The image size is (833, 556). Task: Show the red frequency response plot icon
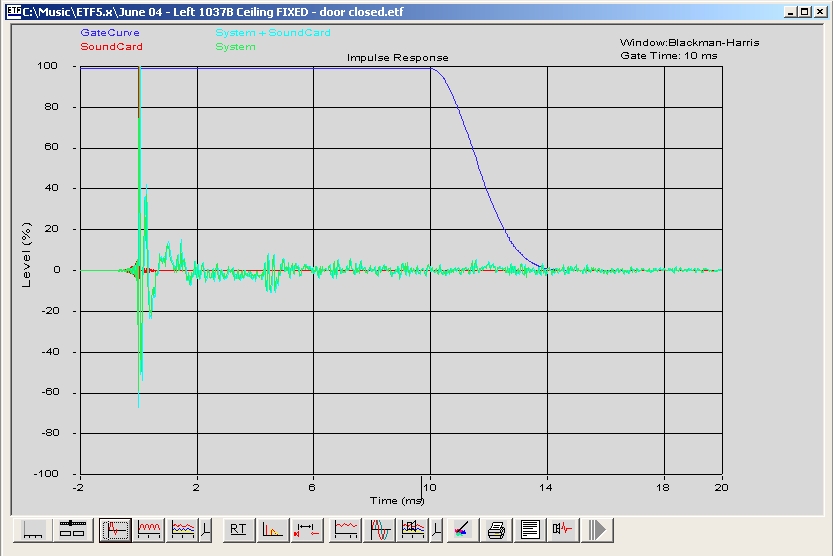[347, 529]
